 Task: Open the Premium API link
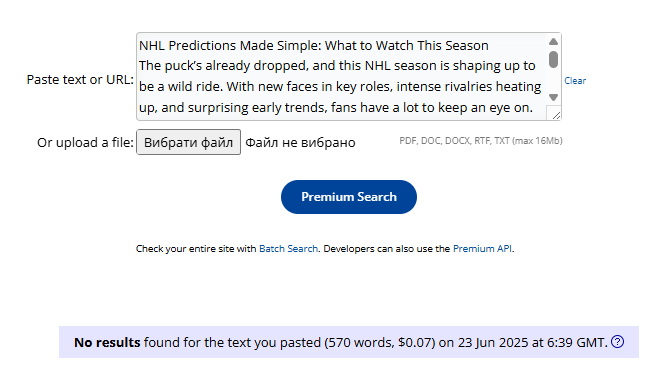tap(482, 248)
